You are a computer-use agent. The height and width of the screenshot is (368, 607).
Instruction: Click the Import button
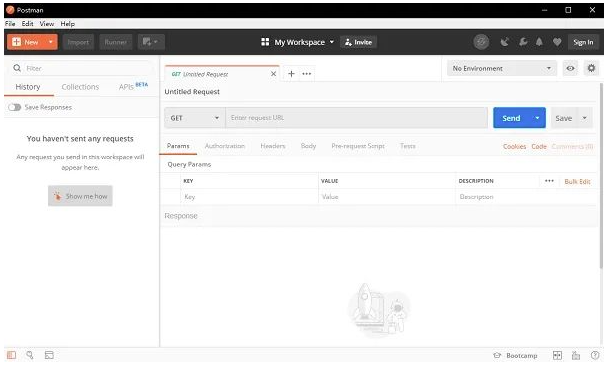click(78, 42)
